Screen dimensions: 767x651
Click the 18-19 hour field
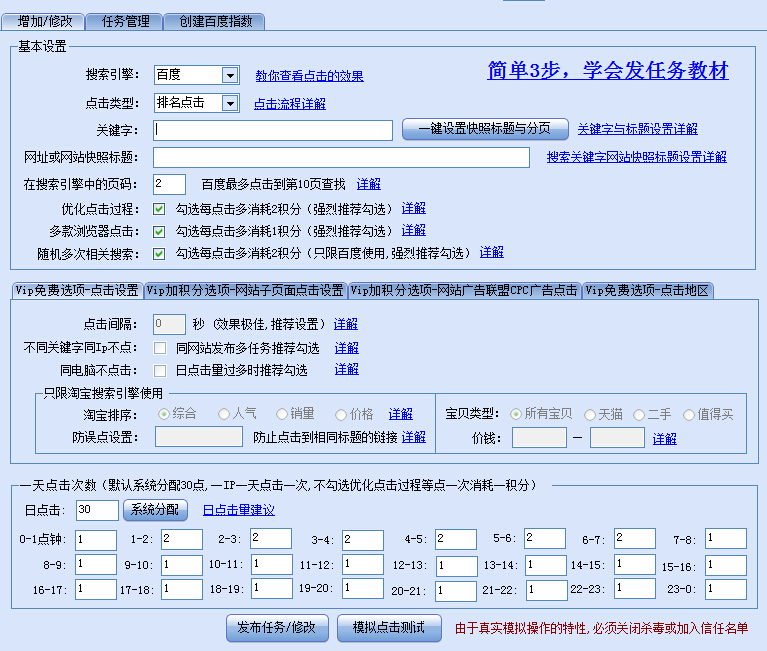click(x=272, y=588)
